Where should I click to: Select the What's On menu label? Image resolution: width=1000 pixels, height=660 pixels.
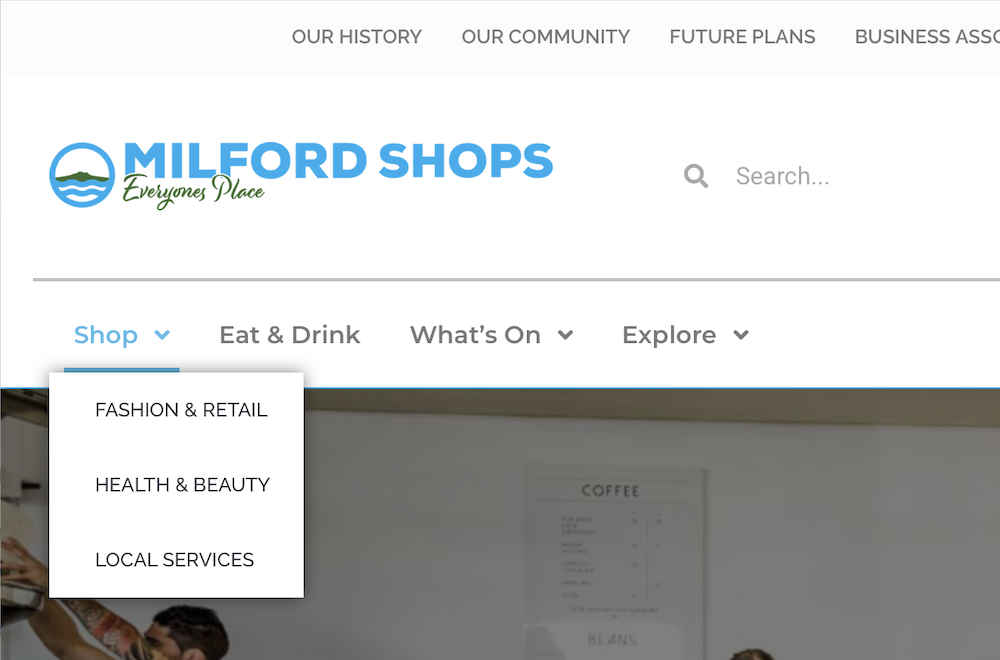[475, 335]
